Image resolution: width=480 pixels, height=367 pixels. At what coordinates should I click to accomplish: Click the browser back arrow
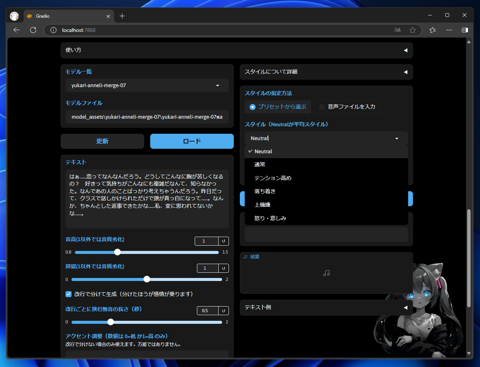click(16, 30)
